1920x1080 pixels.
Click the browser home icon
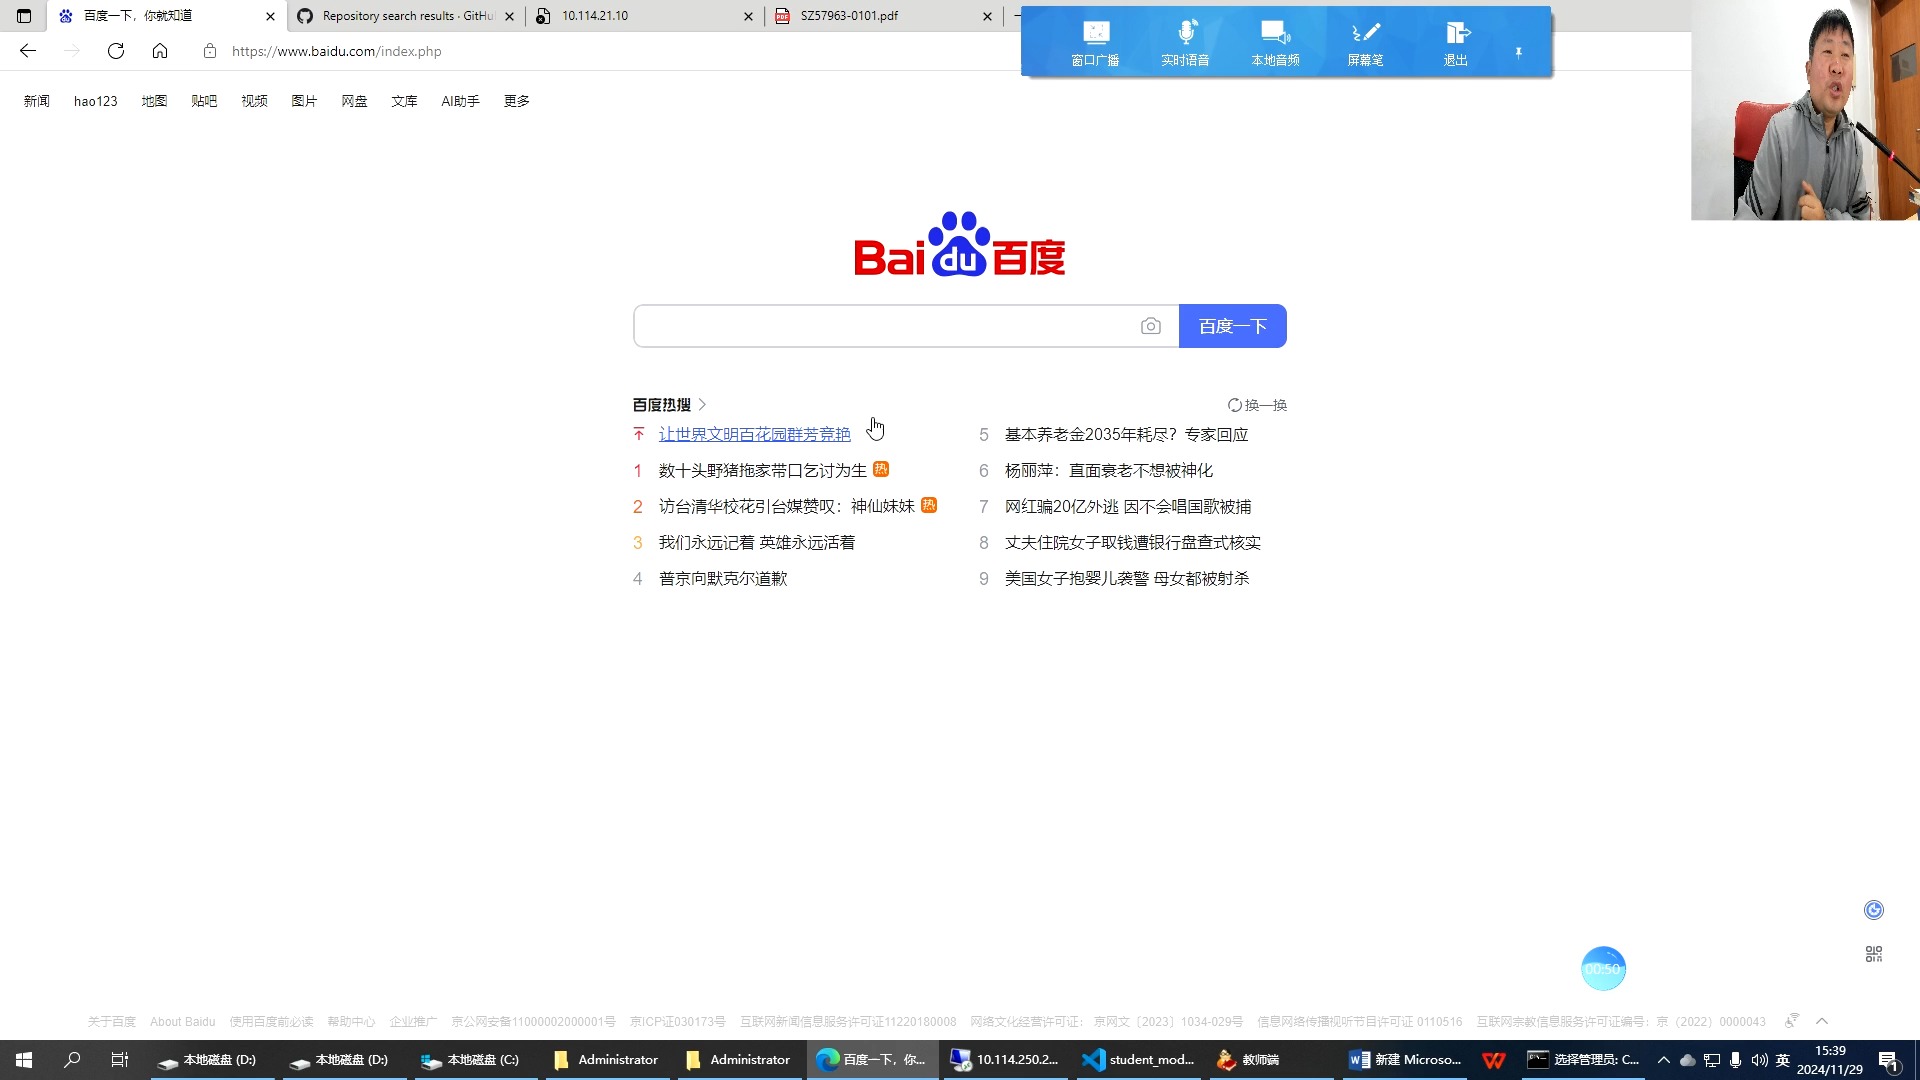pyautogui.click(x=160, y=51)
